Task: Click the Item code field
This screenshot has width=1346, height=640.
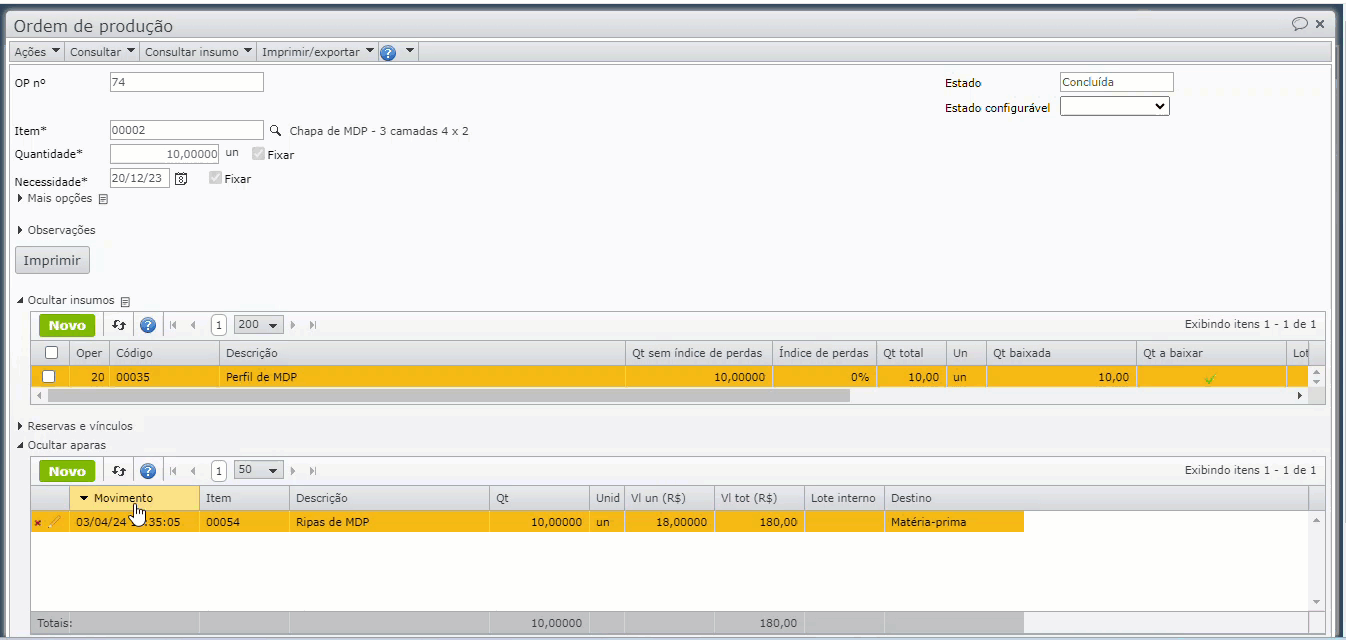Action: [x=187, y=130]
